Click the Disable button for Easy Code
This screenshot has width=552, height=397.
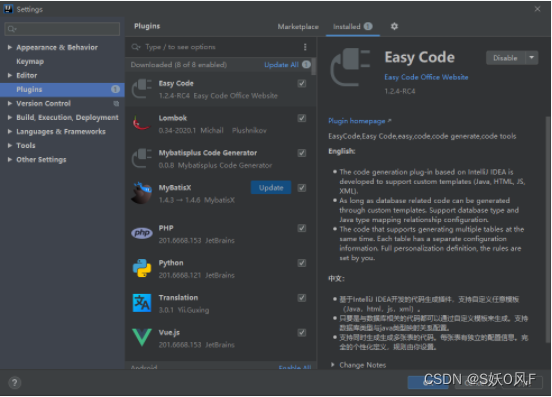coord(506,58)
